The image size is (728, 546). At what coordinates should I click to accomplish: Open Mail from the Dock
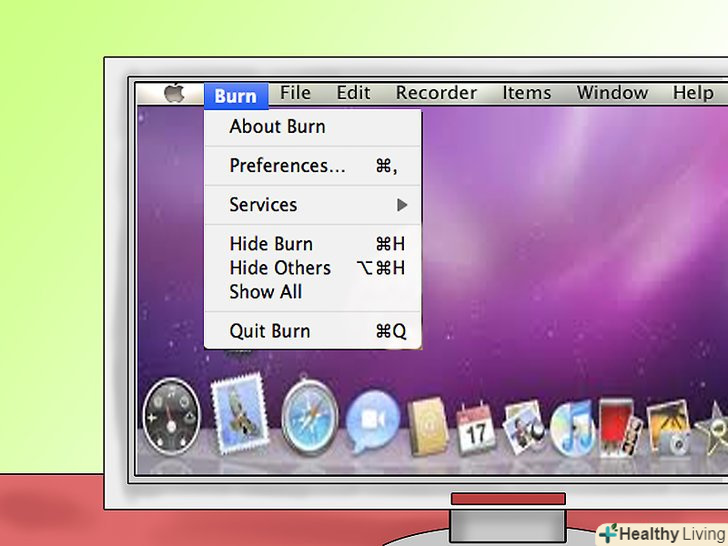(x=240, y=414)
